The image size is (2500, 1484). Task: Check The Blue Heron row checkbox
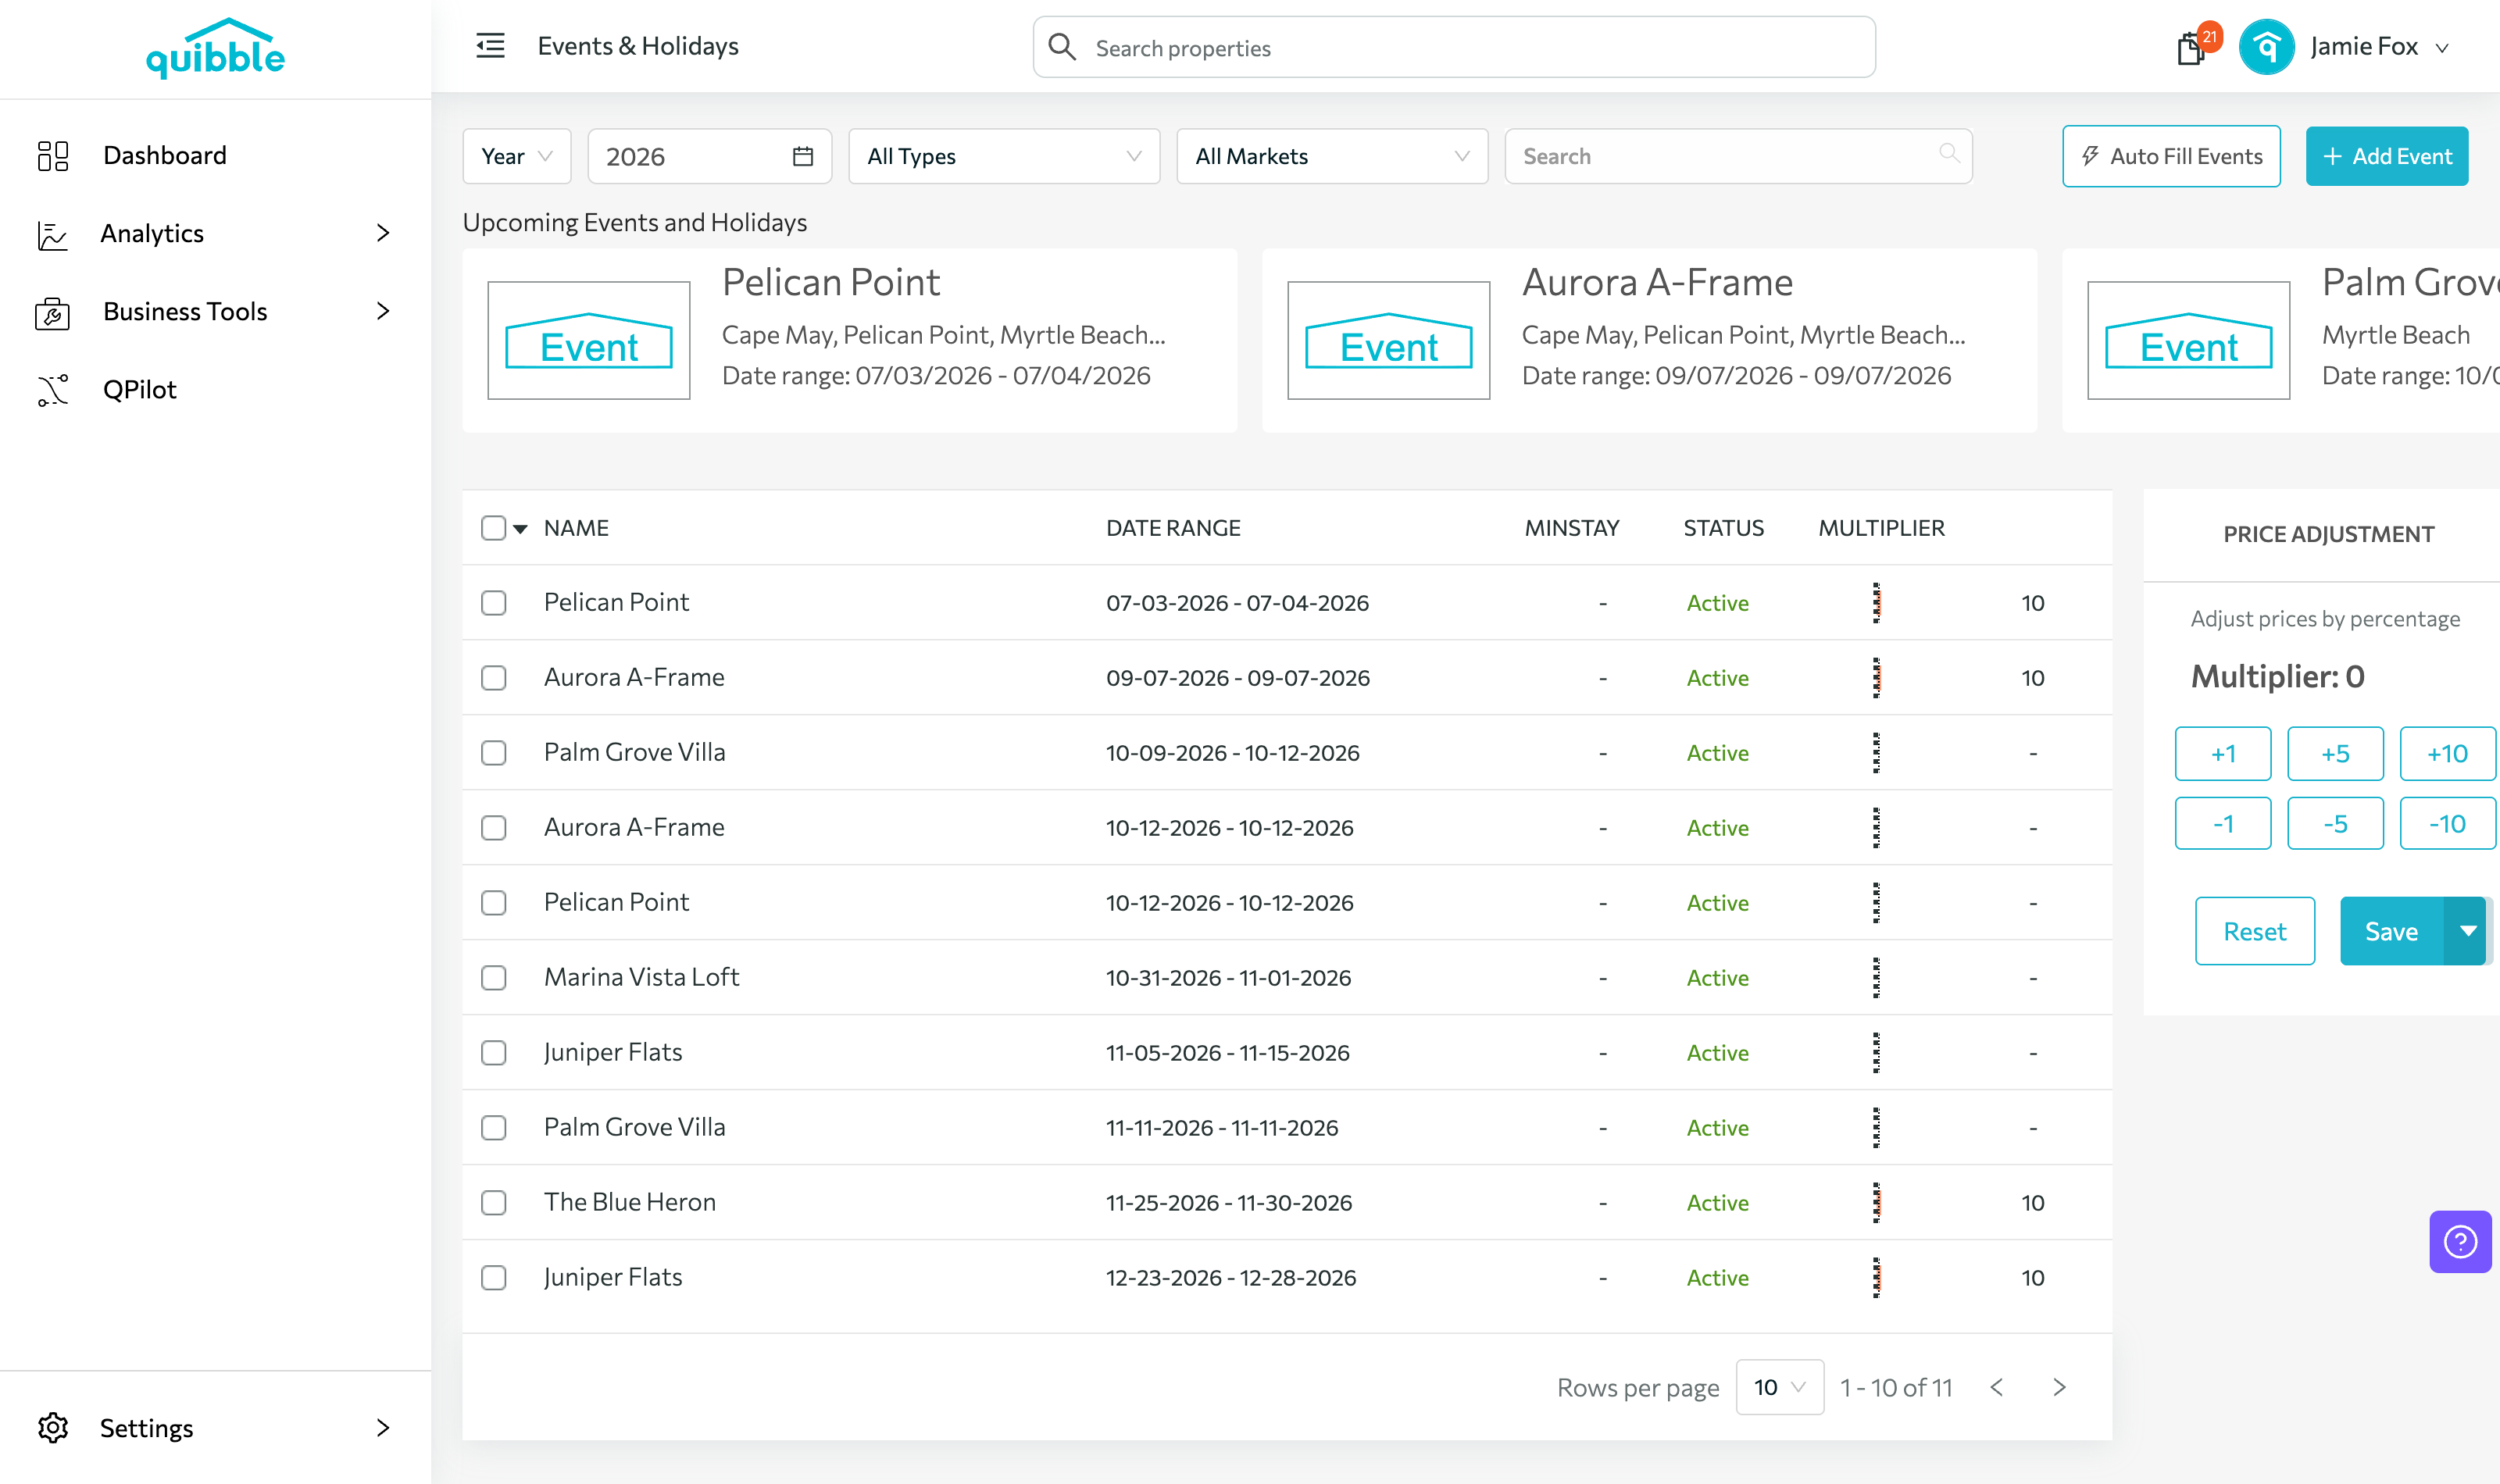click(x=494, y=1203)
